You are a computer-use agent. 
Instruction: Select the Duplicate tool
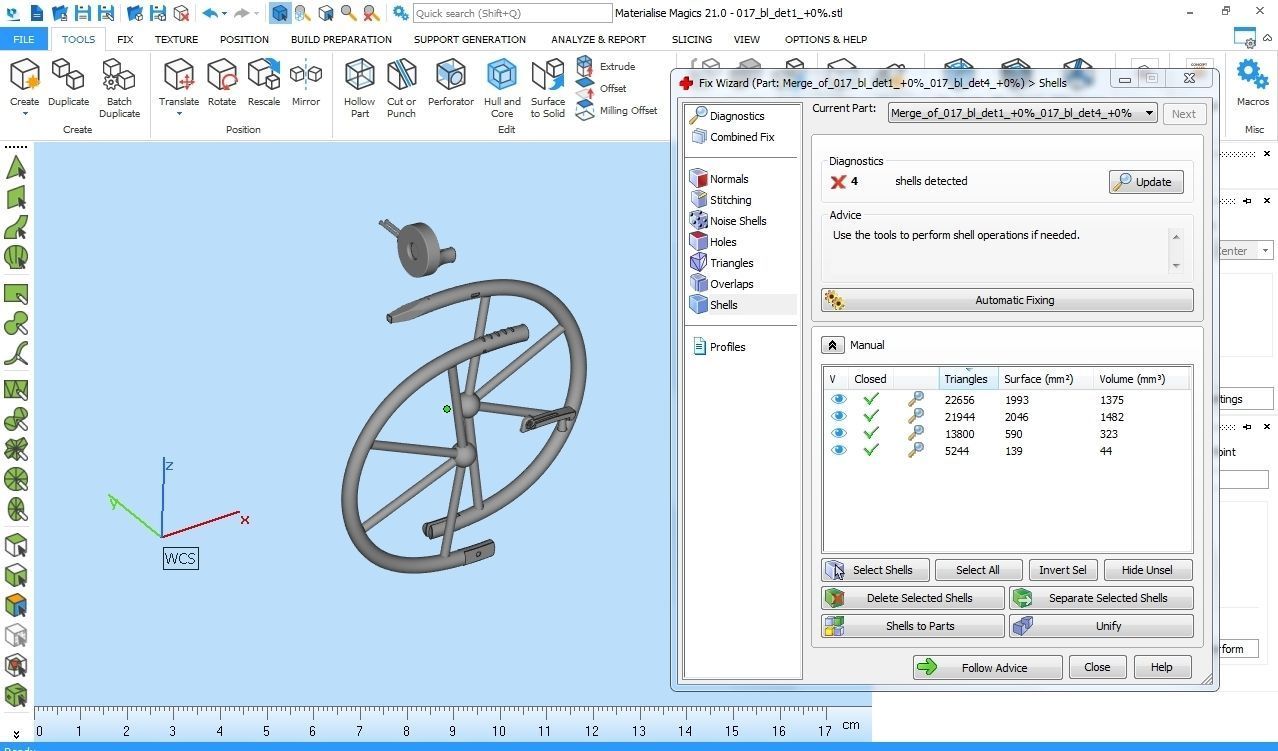[68, 83]
